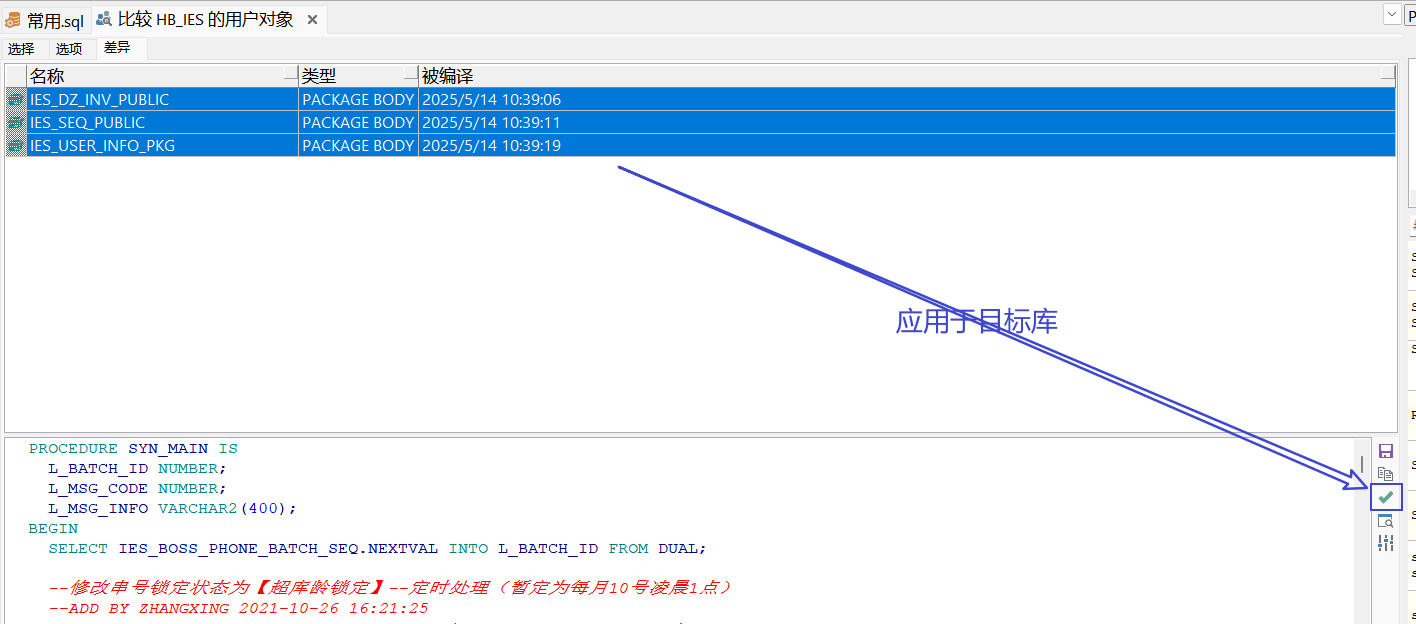Open the 选项 sub-tab
Viewport: 1416px width, 624px height.
point(69,48)
